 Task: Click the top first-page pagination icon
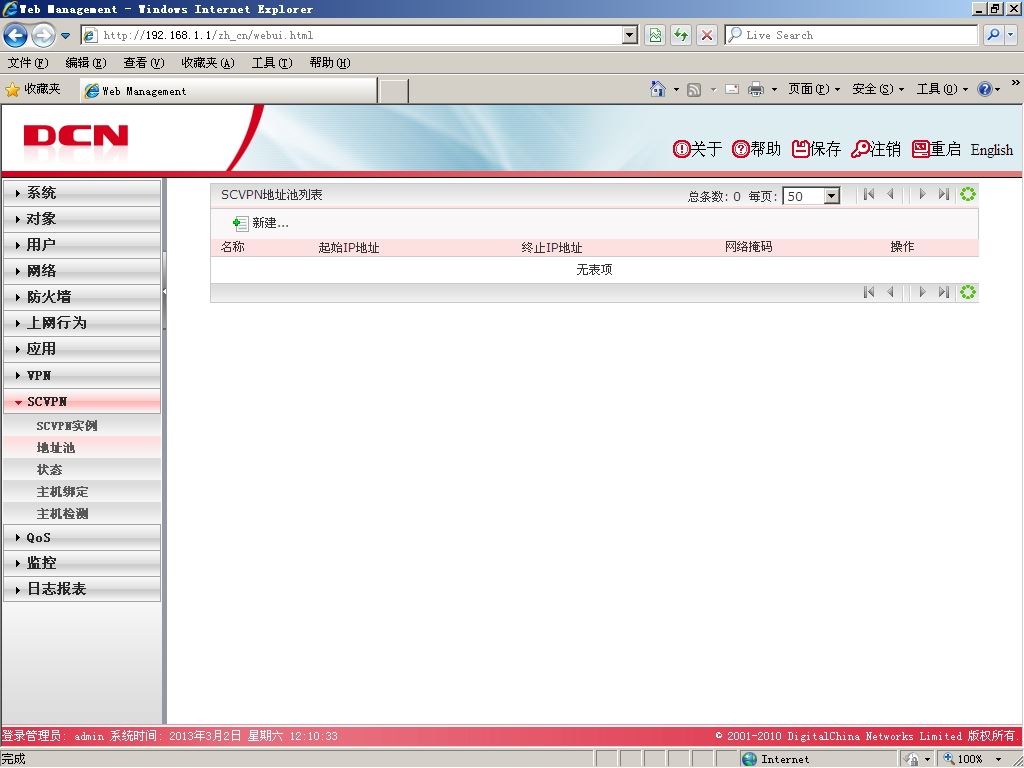point(869,194)
